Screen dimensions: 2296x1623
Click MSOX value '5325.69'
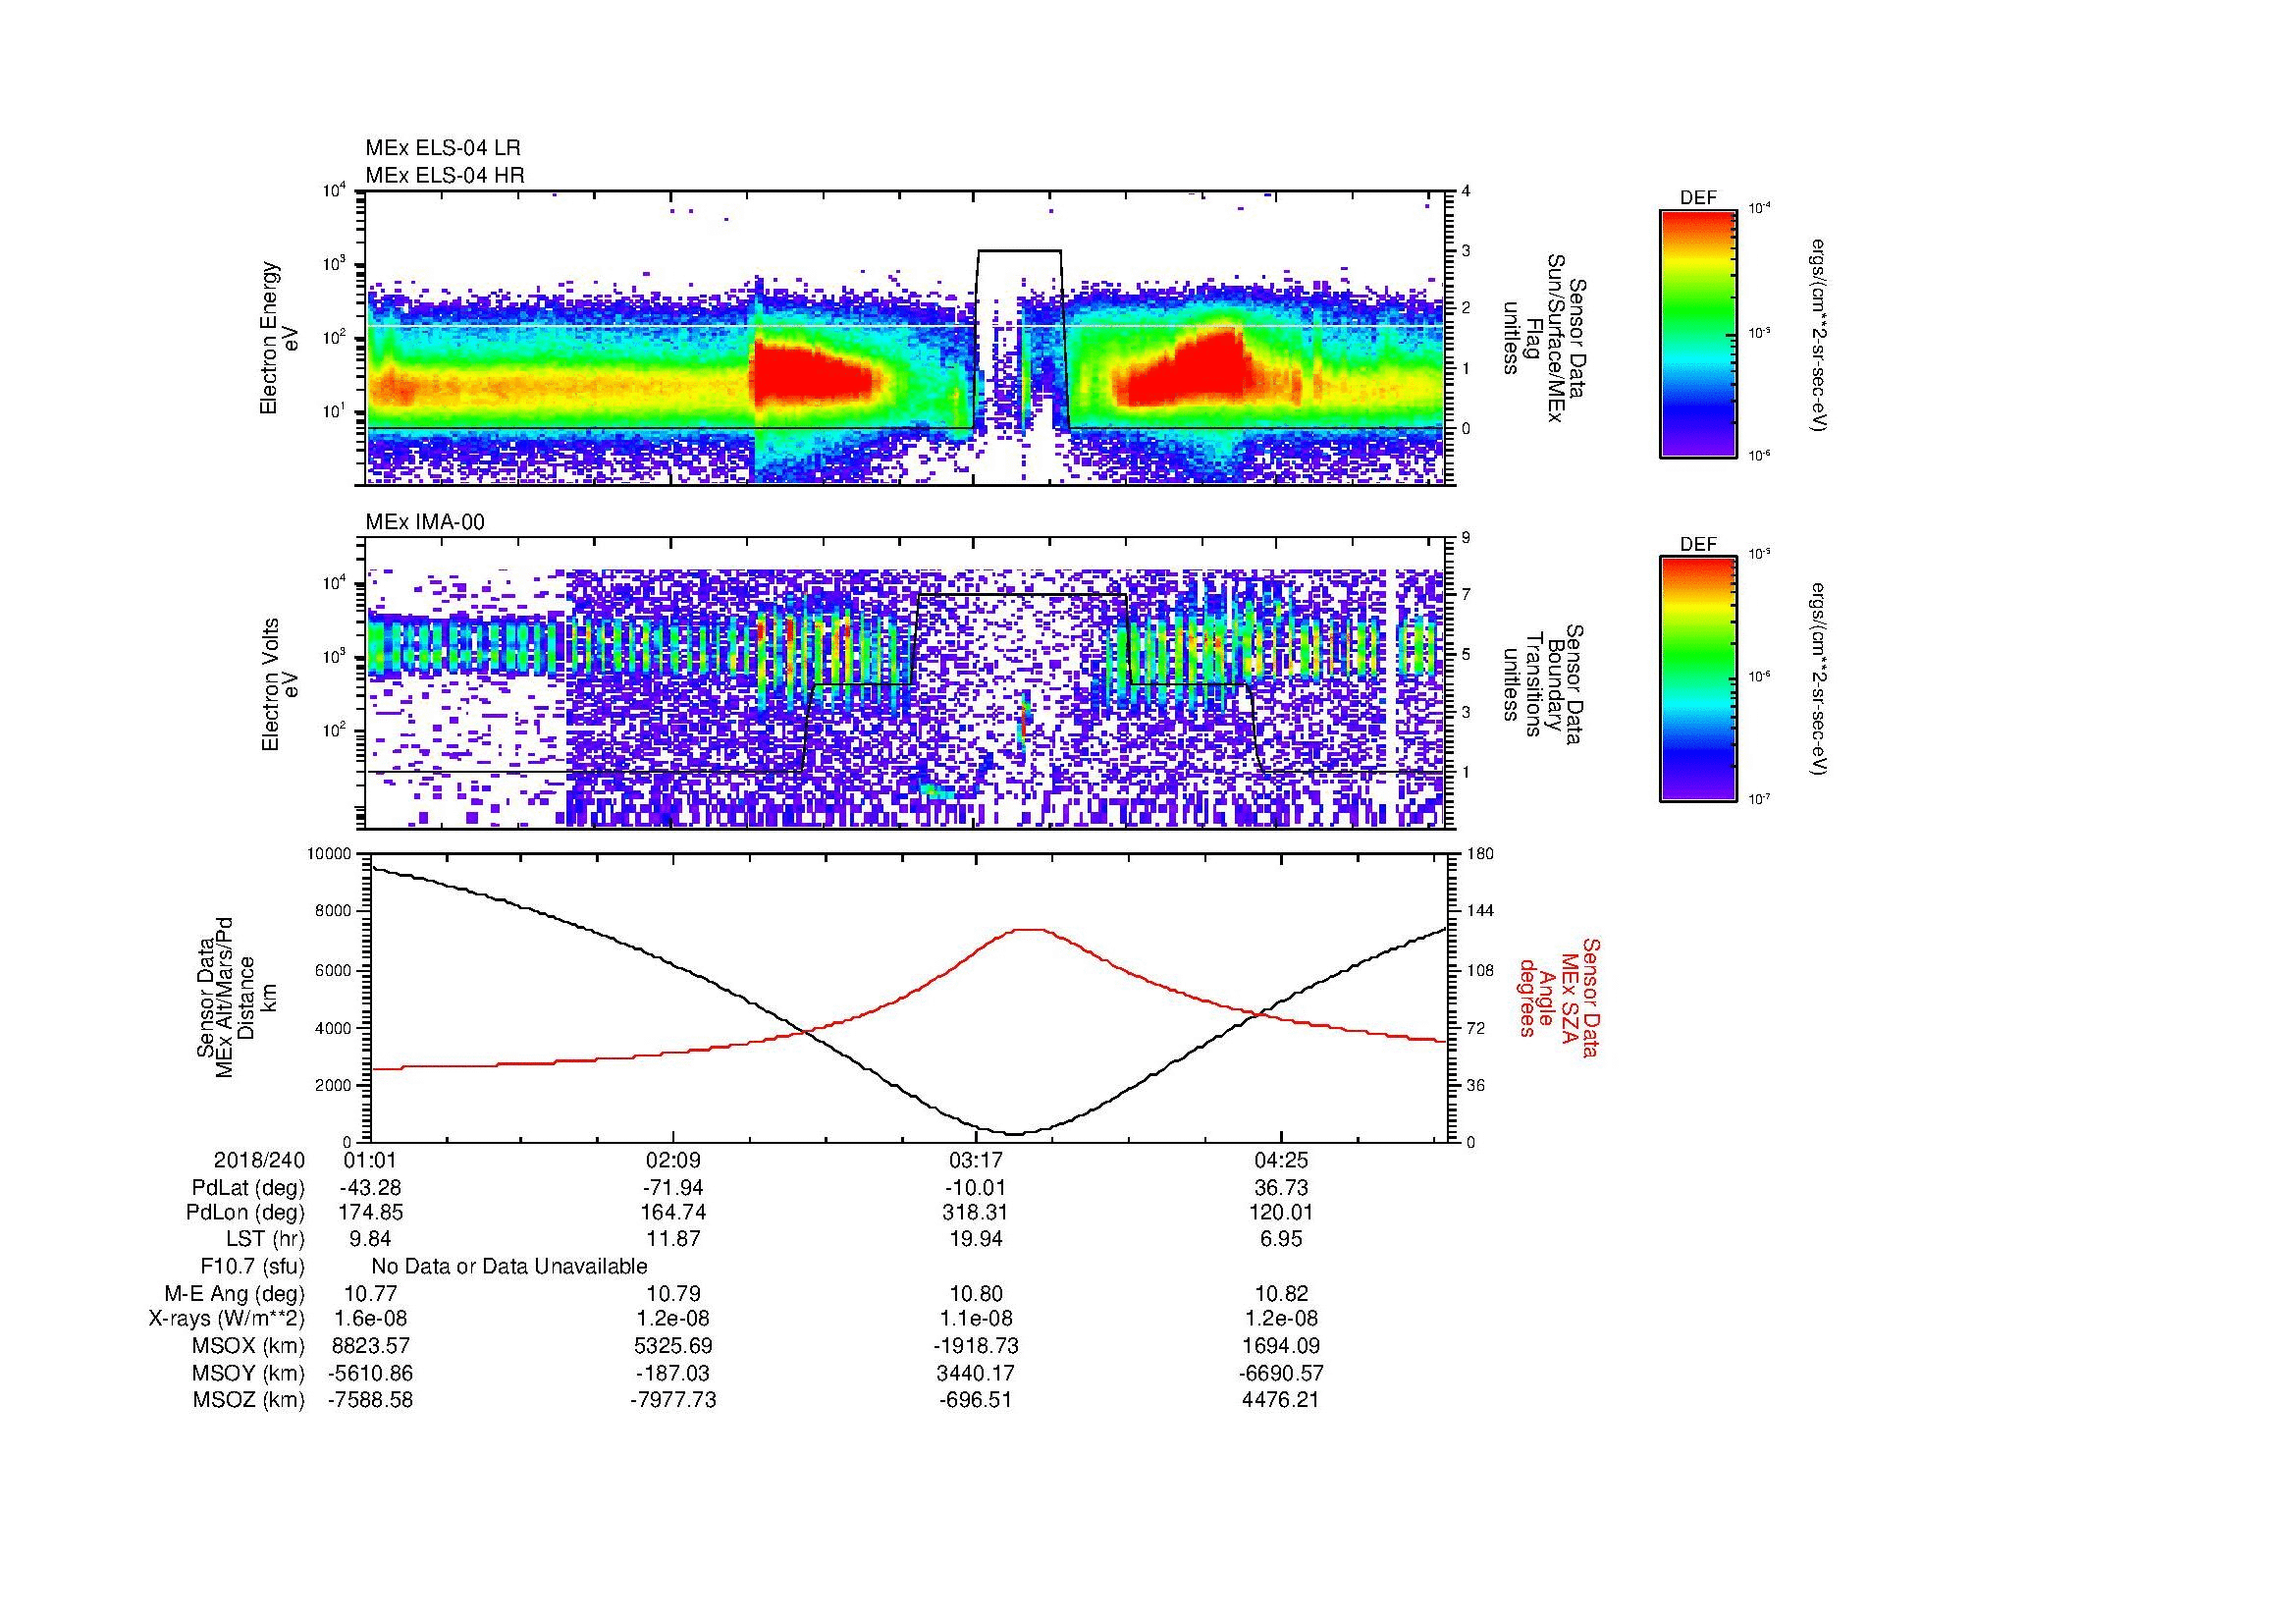click(x=673, y=1346)
